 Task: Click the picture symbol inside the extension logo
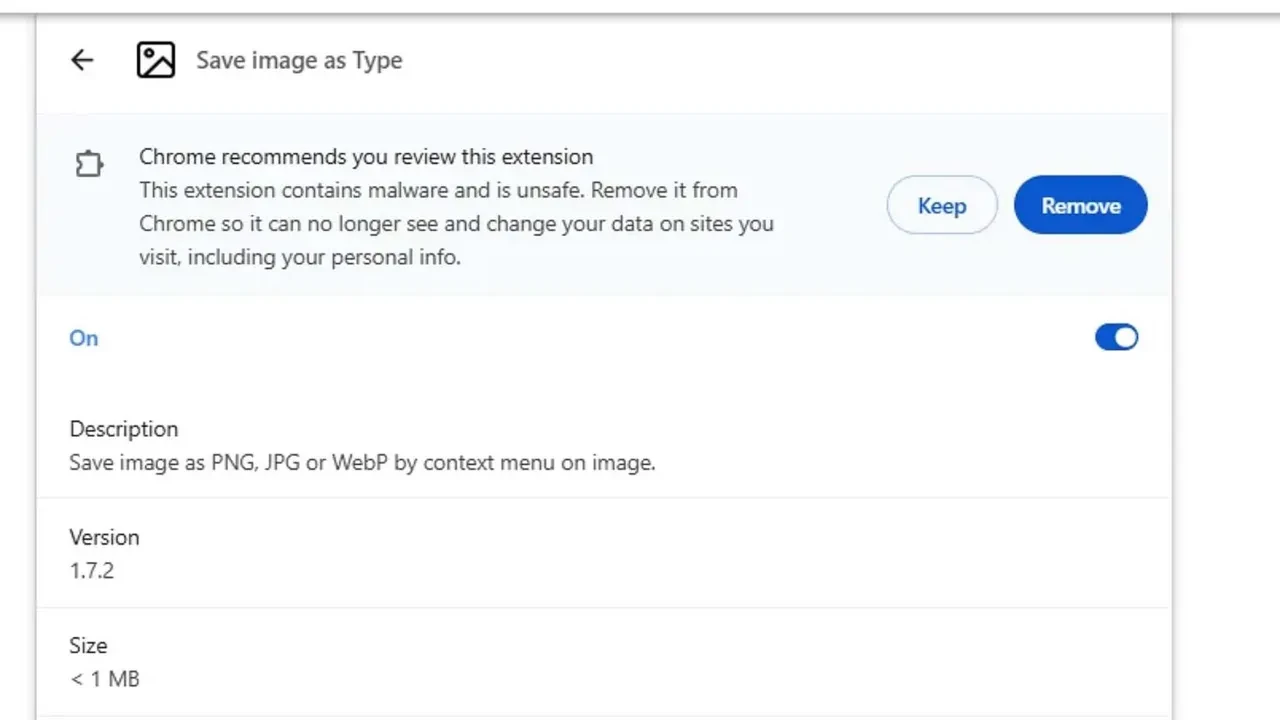(156, 60)
